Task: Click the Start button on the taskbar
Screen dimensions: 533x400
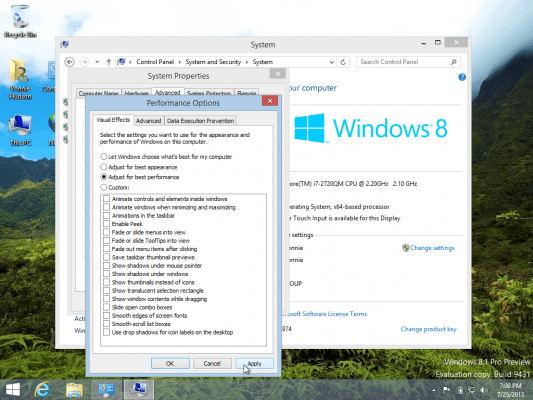Action: pyautogui.click(x=13, y=389)
